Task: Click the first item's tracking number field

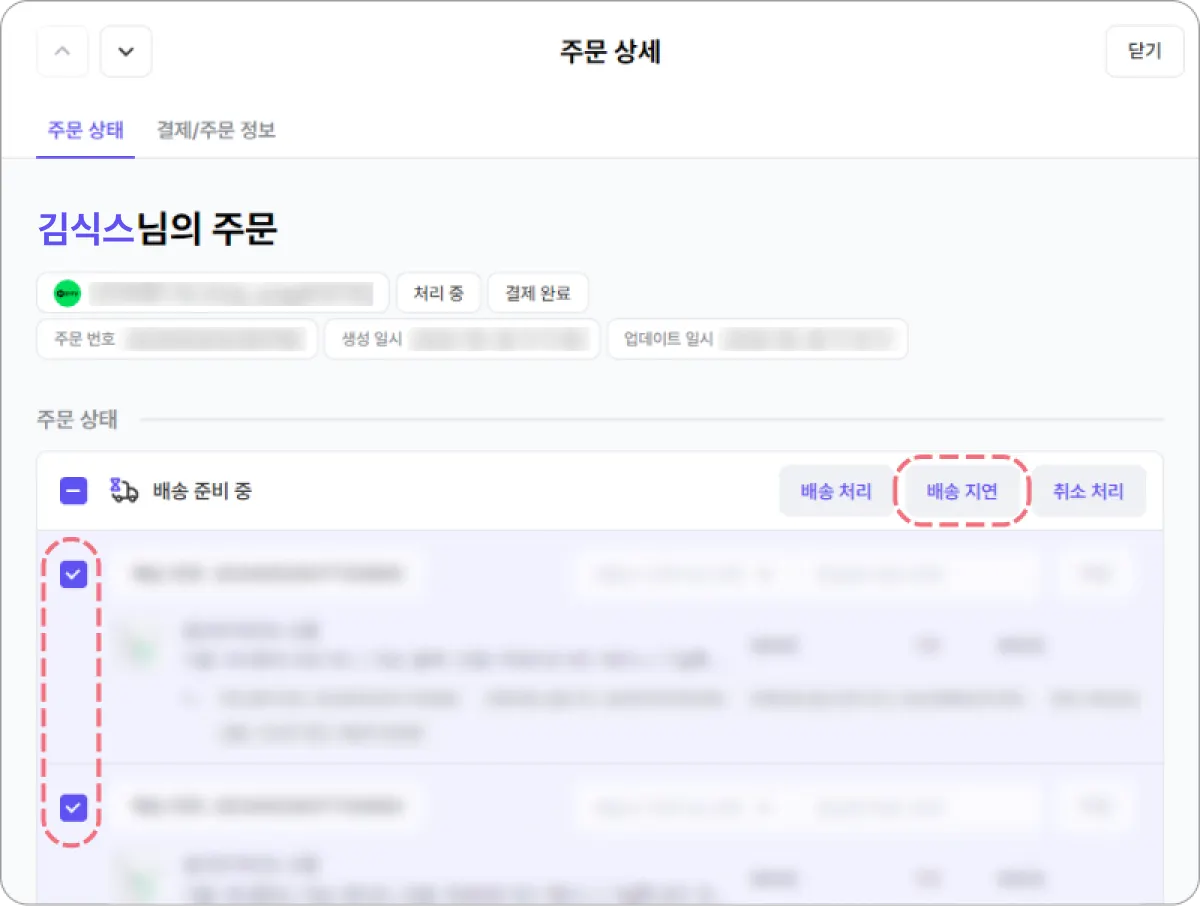Action: pos(920,574)
